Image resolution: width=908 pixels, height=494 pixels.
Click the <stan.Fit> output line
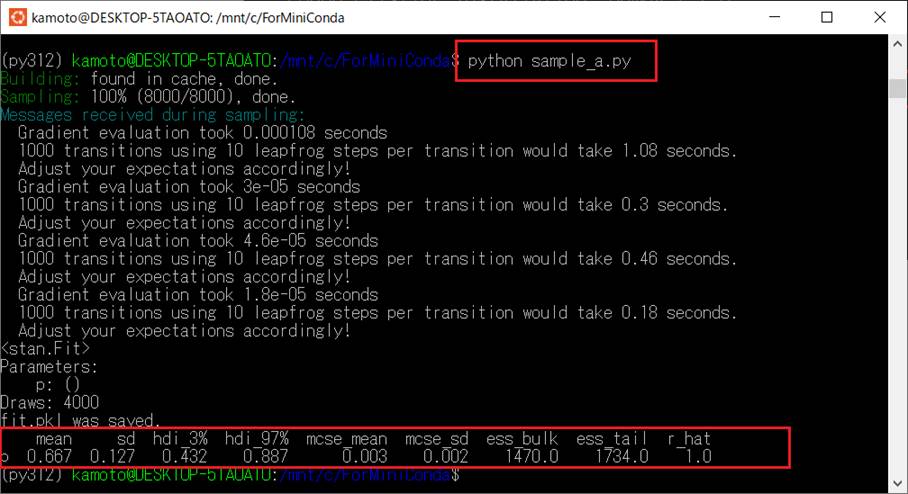coord(45,349)
